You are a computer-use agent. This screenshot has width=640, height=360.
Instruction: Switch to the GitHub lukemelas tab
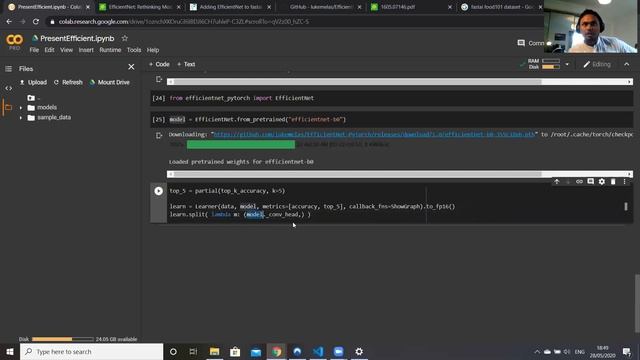321,7
